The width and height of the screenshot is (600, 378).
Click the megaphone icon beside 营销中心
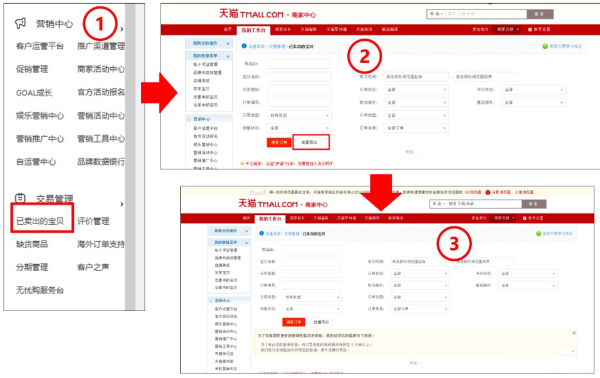point(20,23)
